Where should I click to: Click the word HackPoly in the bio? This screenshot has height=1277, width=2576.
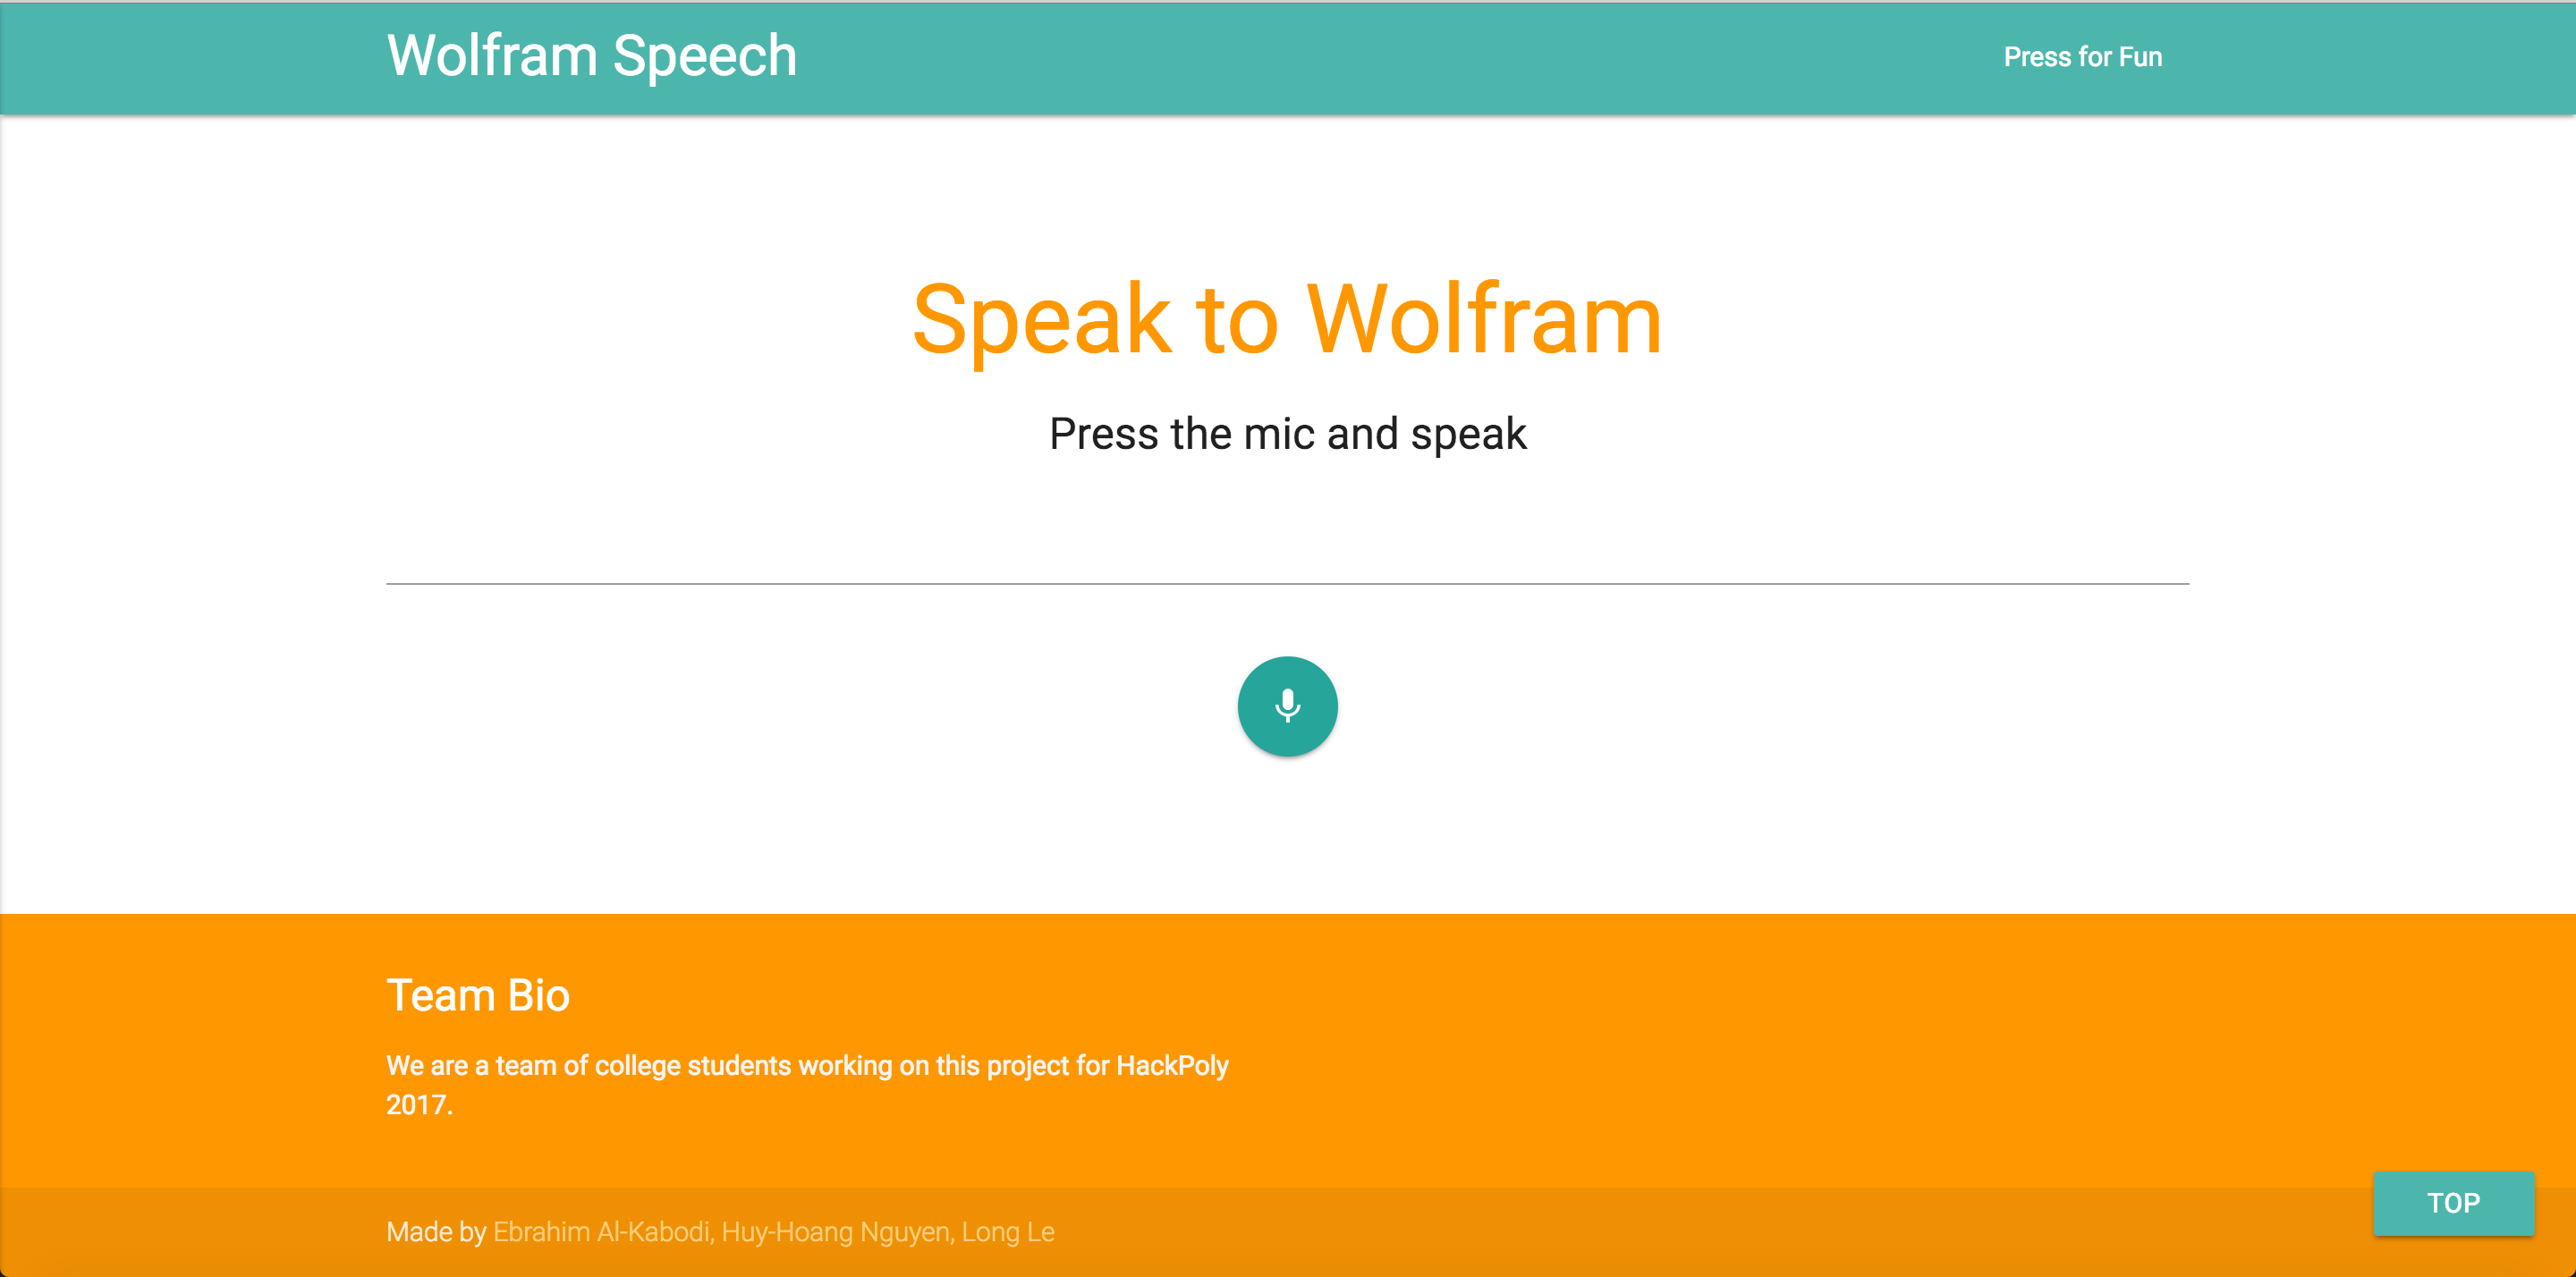(1171, 1066)
